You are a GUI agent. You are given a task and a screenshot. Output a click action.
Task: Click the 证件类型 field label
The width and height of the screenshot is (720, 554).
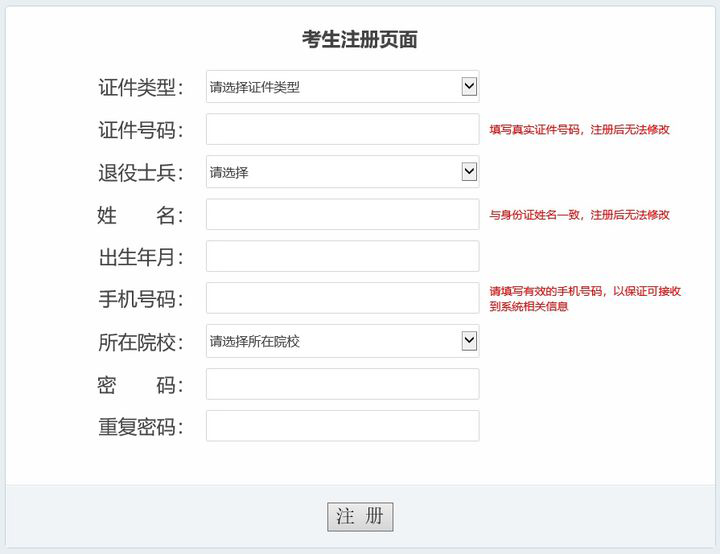click(x=140, y=87)
